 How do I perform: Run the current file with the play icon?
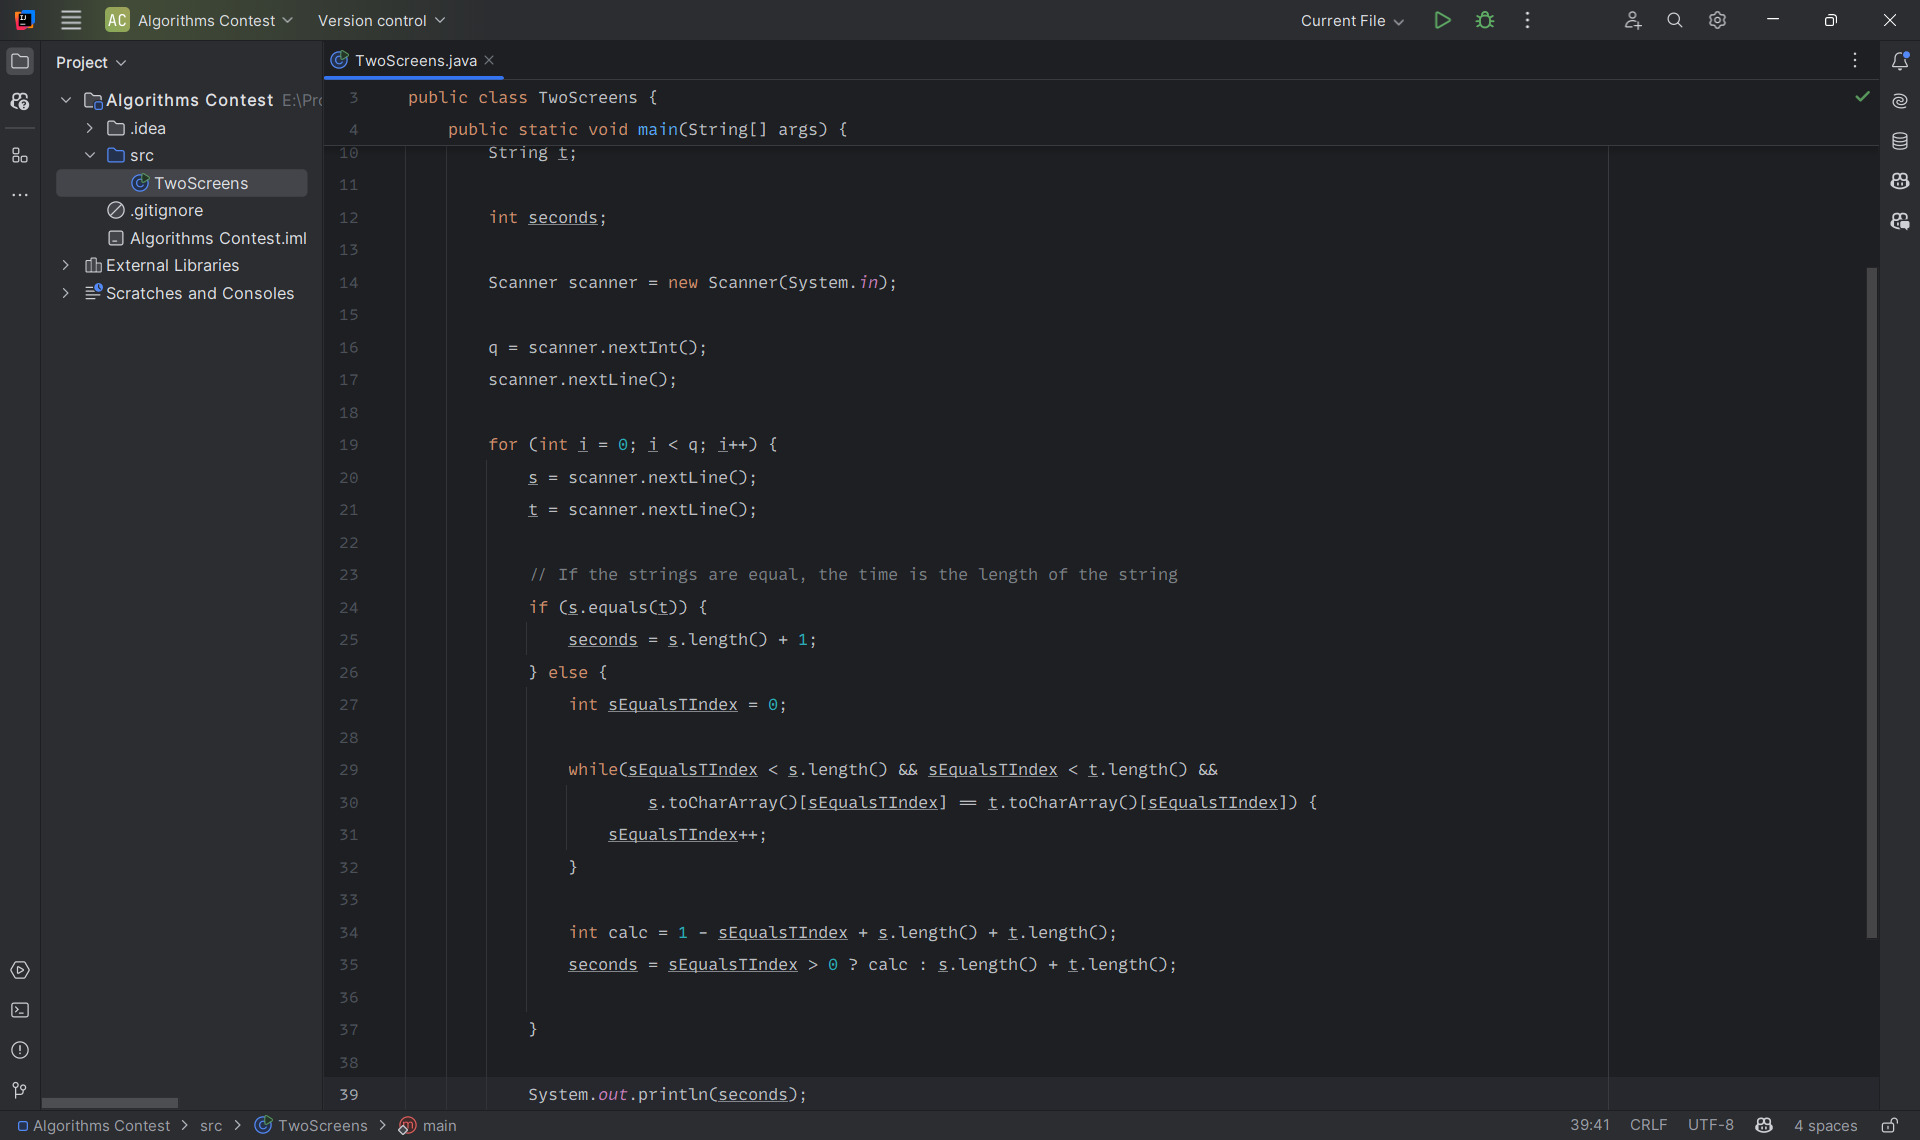tap(1442, 20)
